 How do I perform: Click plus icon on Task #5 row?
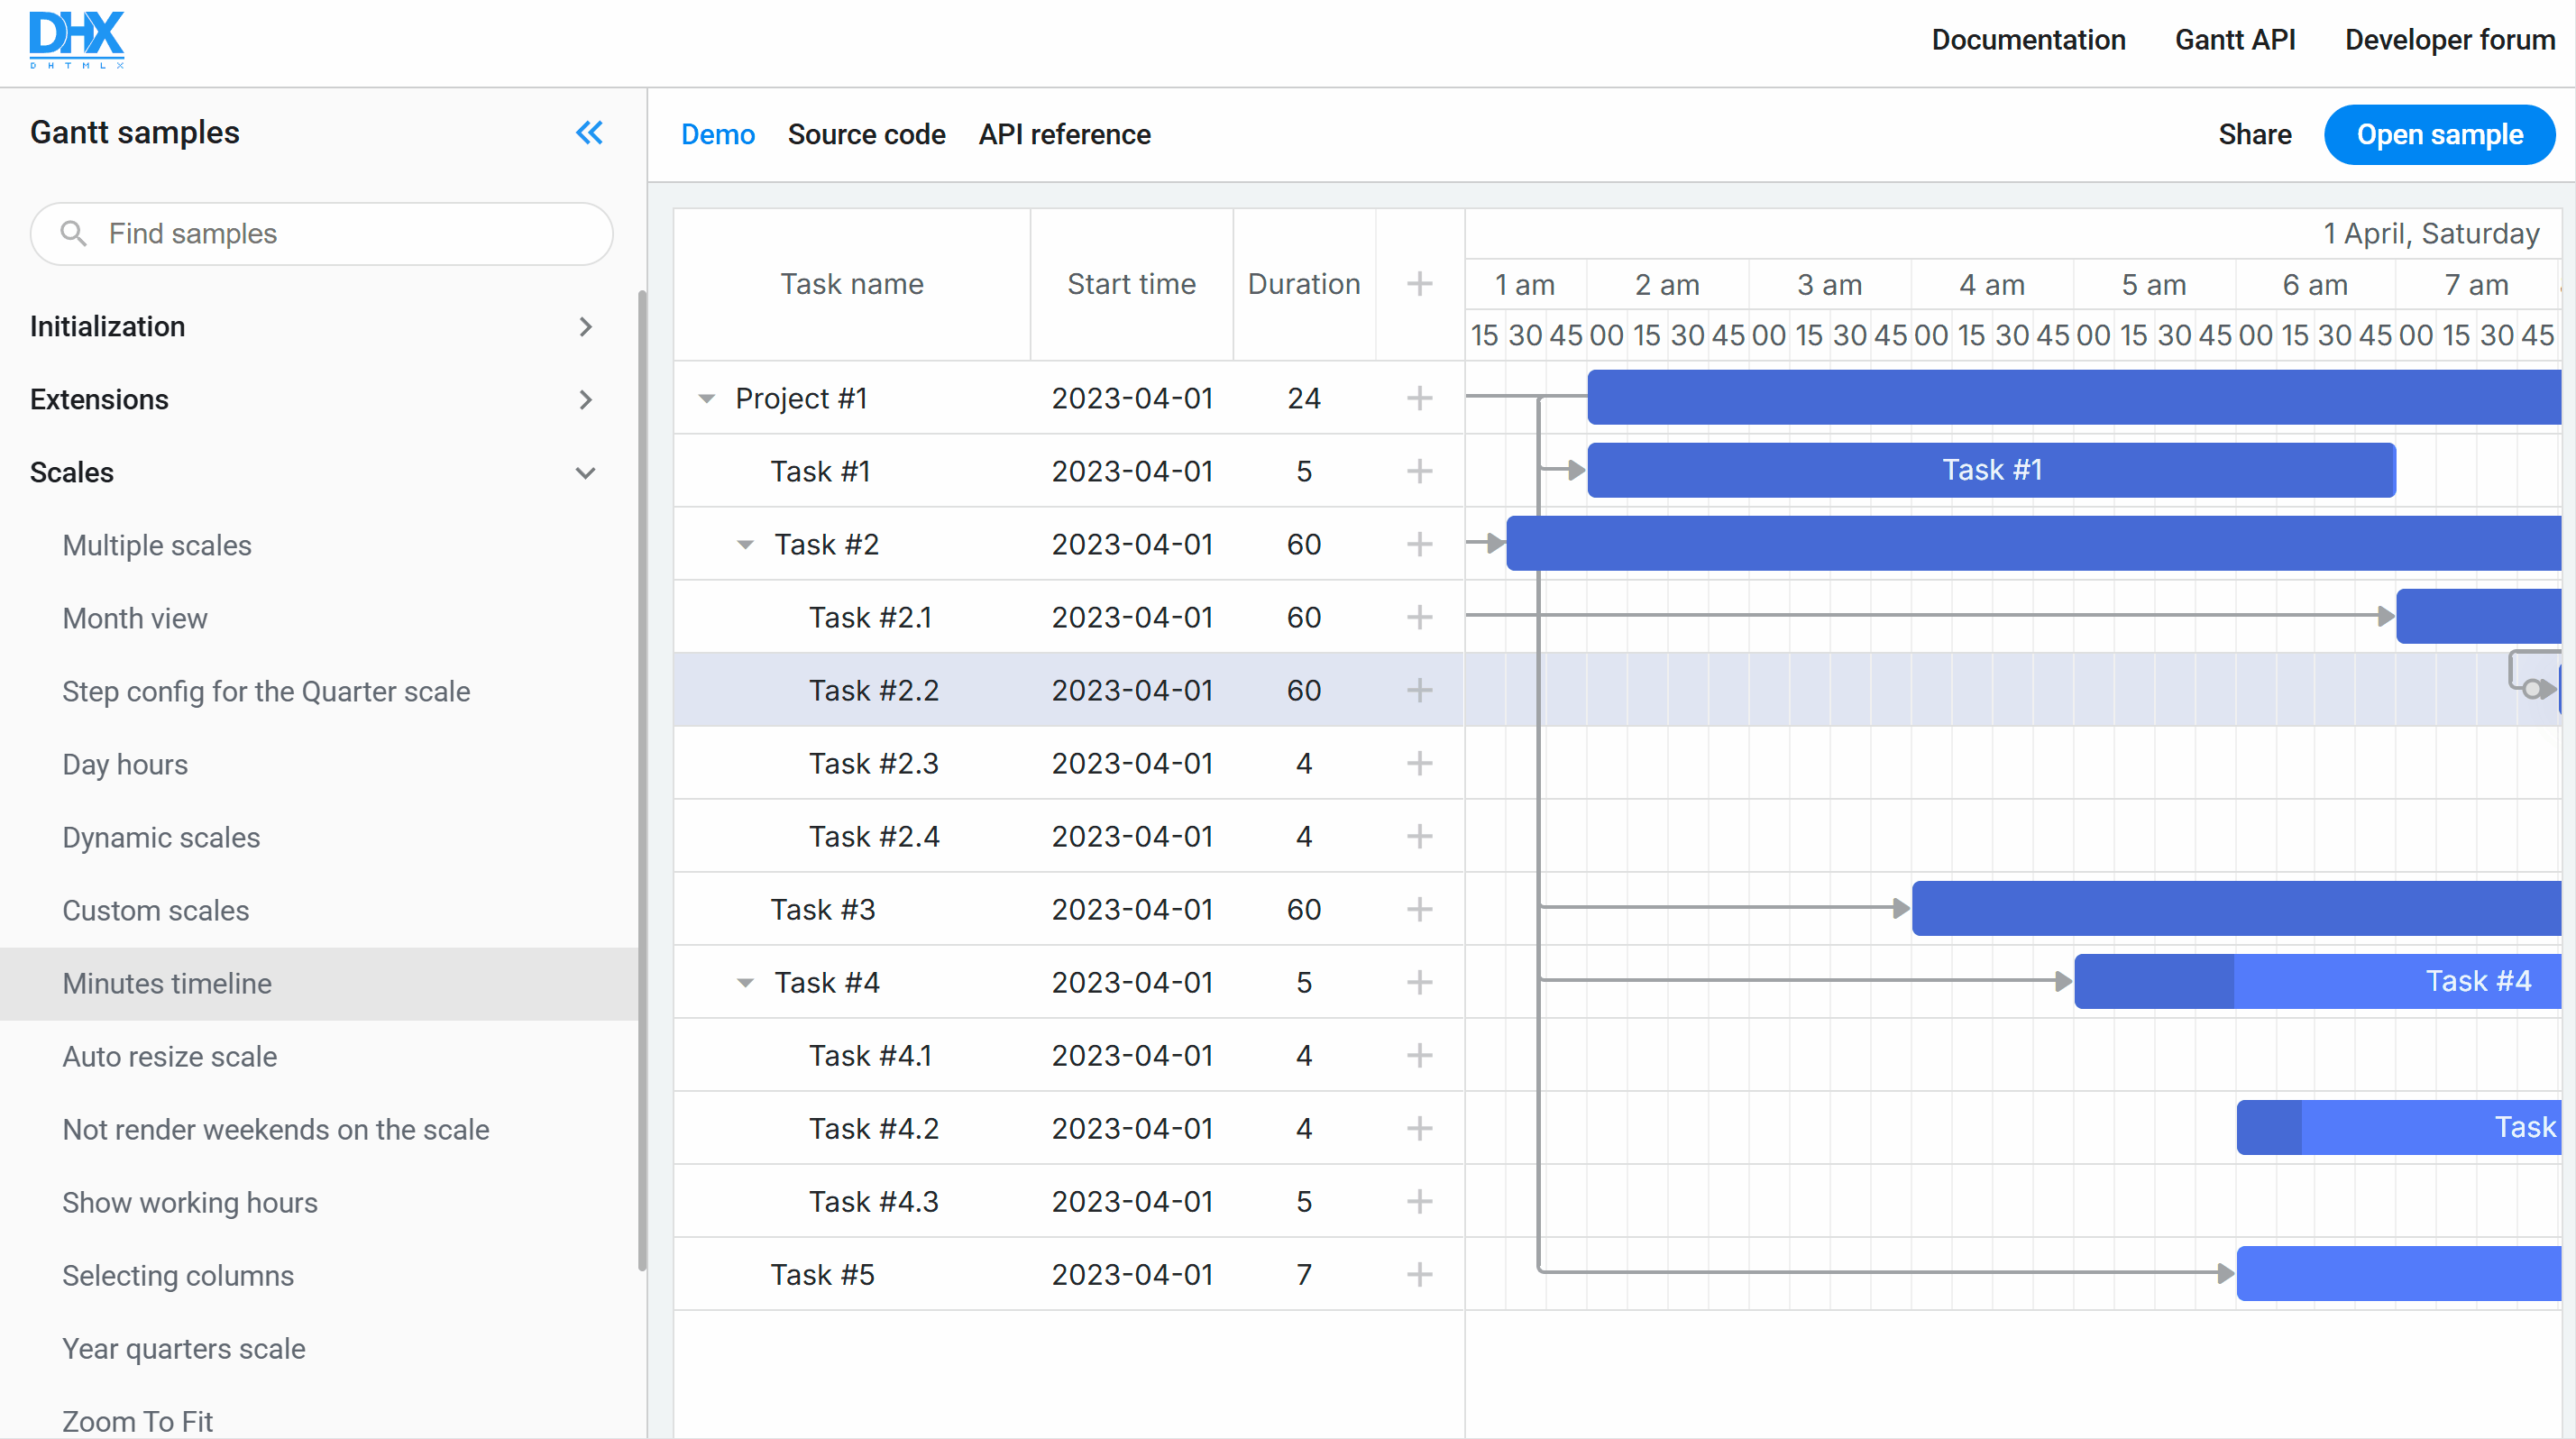click(1419, 1274)
